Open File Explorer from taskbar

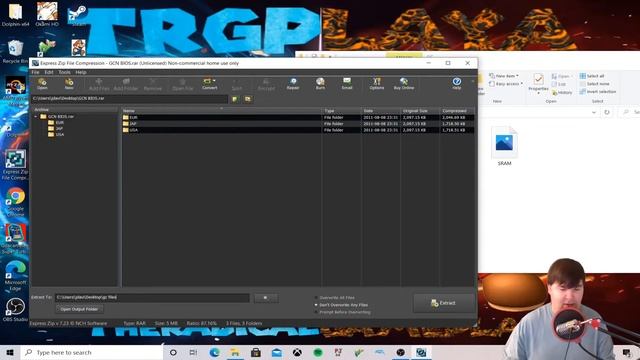(x=235, y=352)
